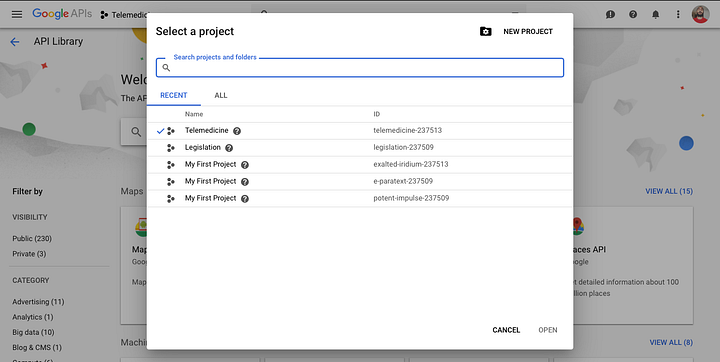Click VIEW ALL (15) link for Maps
This screenshot has height=362, width=720.
pyautogui.click(x=669, y=191)
